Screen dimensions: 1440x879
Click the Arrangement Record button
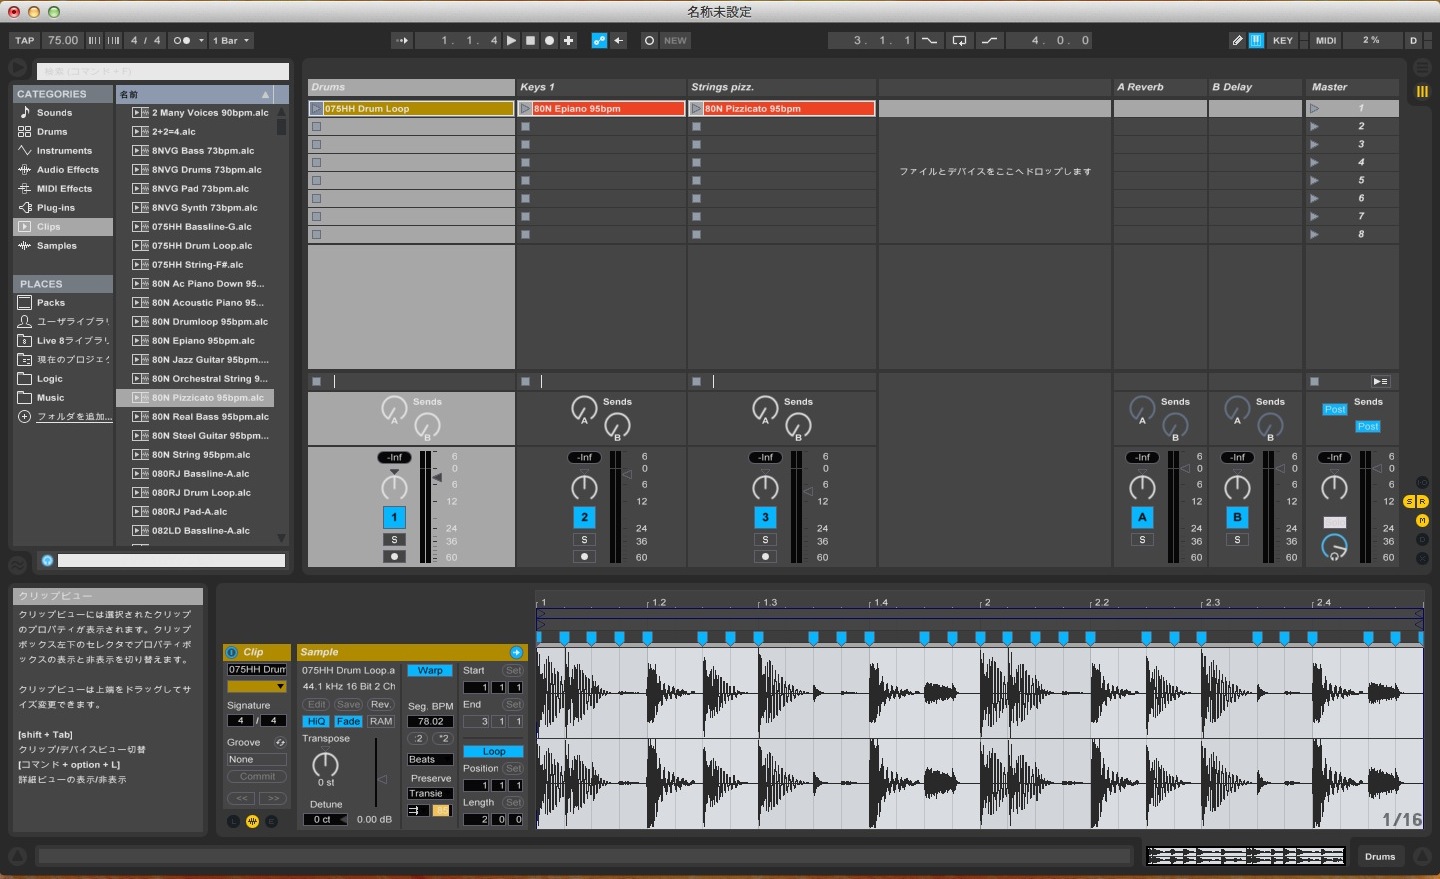click(549, 41)
